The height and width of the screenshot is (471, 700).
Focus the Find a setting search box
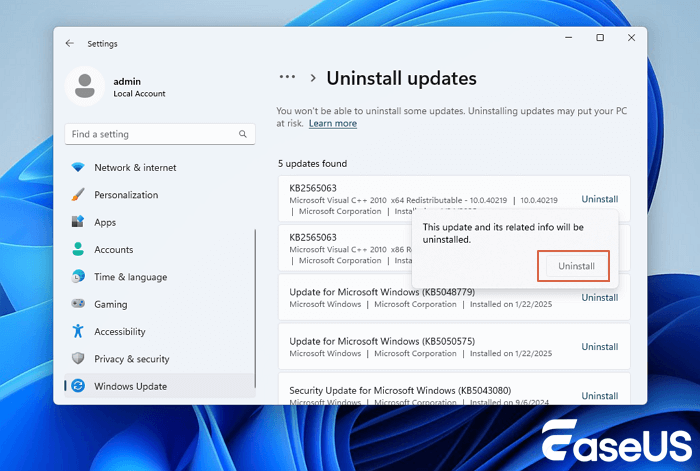160,134
